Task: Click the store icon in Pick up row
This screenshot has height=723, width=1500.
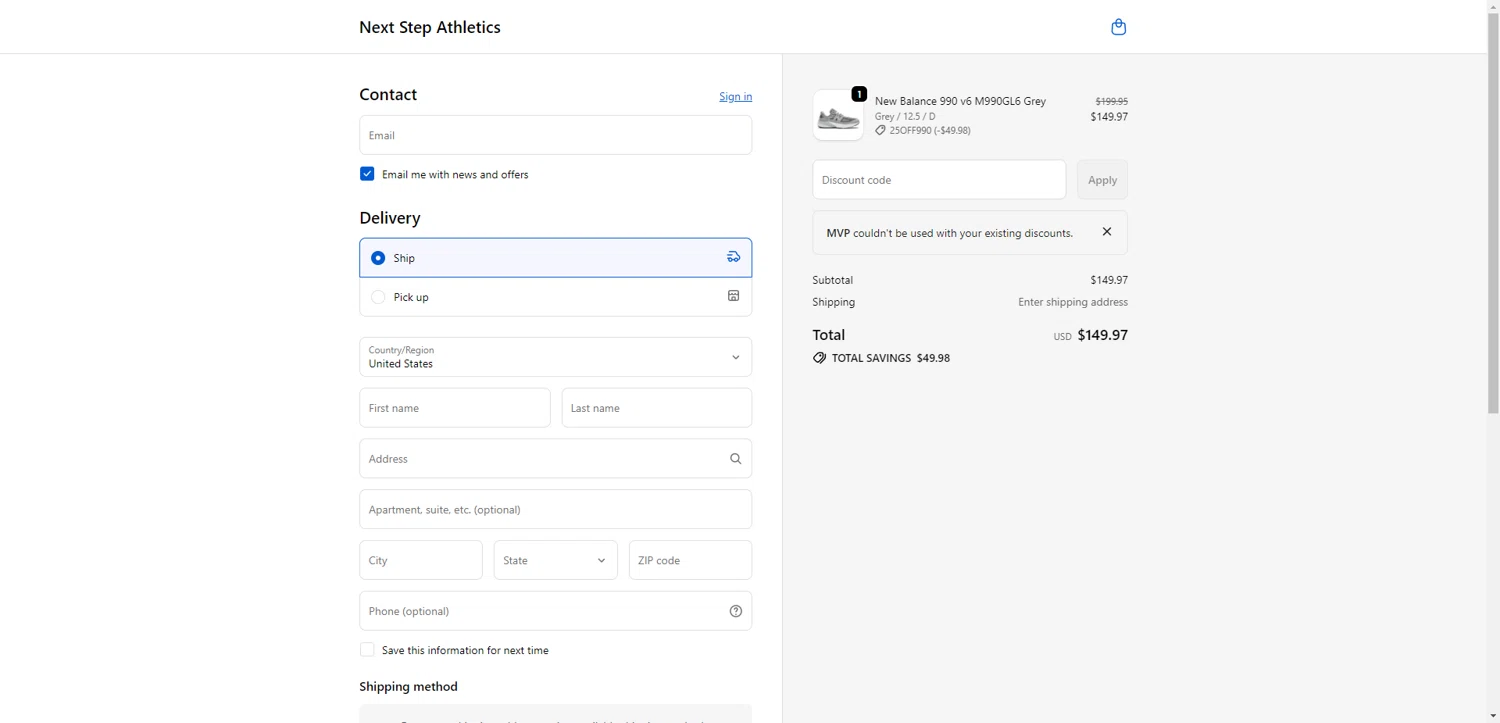Action: point(733,296)
